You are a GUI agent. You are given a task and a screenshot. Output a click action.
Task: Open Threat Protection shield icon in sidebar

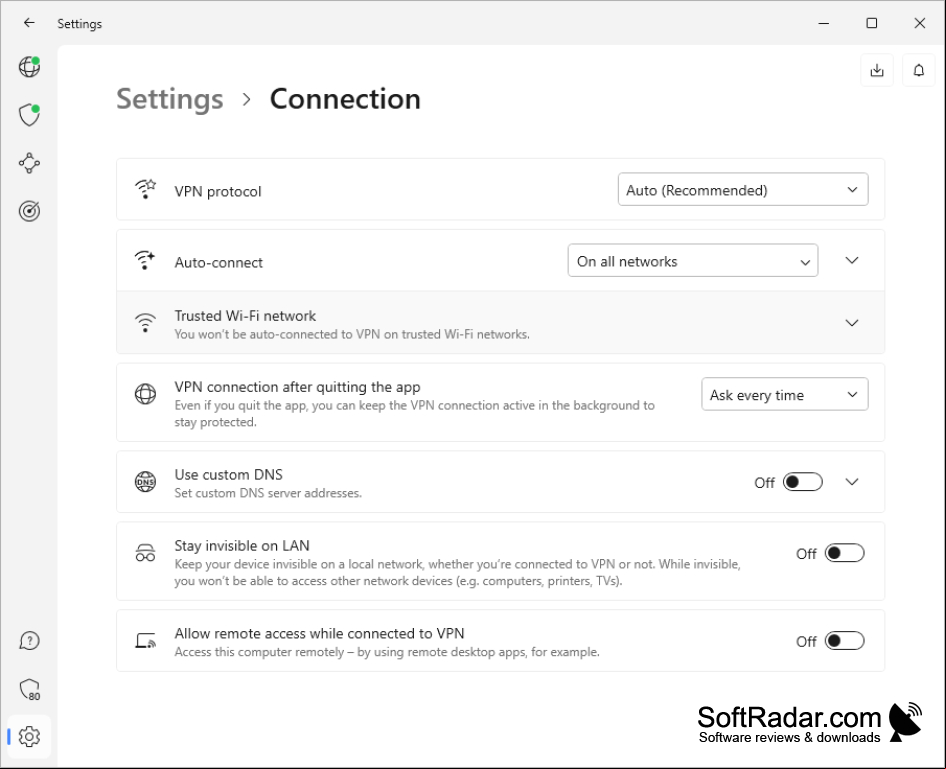[29, 115]
